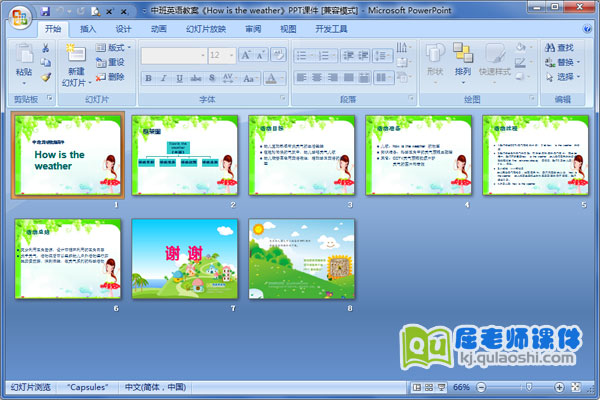Decrease font size with the small A

[x=261, y=55]
